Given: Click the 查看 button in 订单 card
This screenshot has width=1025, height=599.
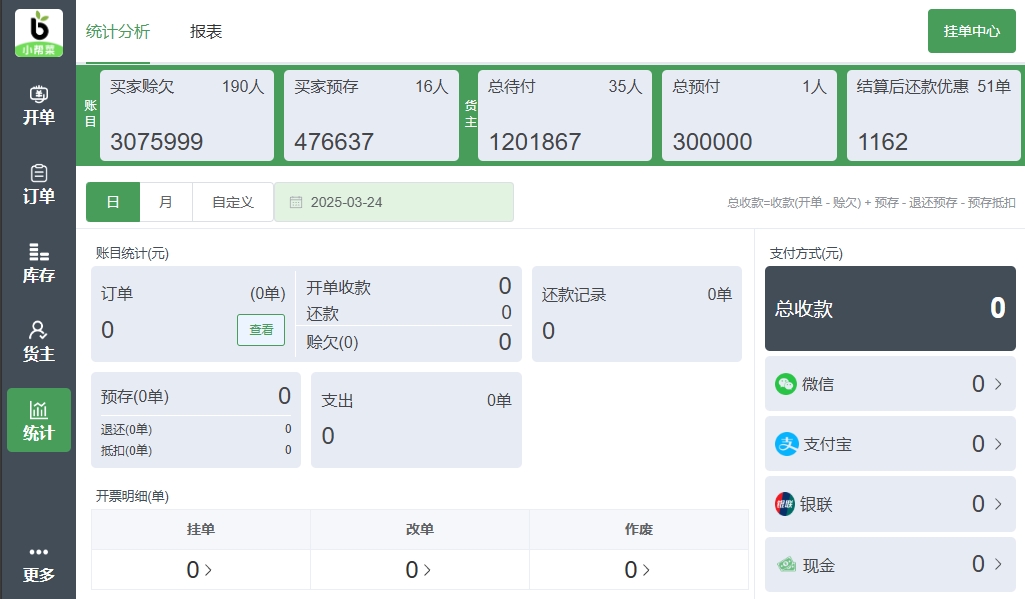Looking at the screenshot, I should point(260,330).
